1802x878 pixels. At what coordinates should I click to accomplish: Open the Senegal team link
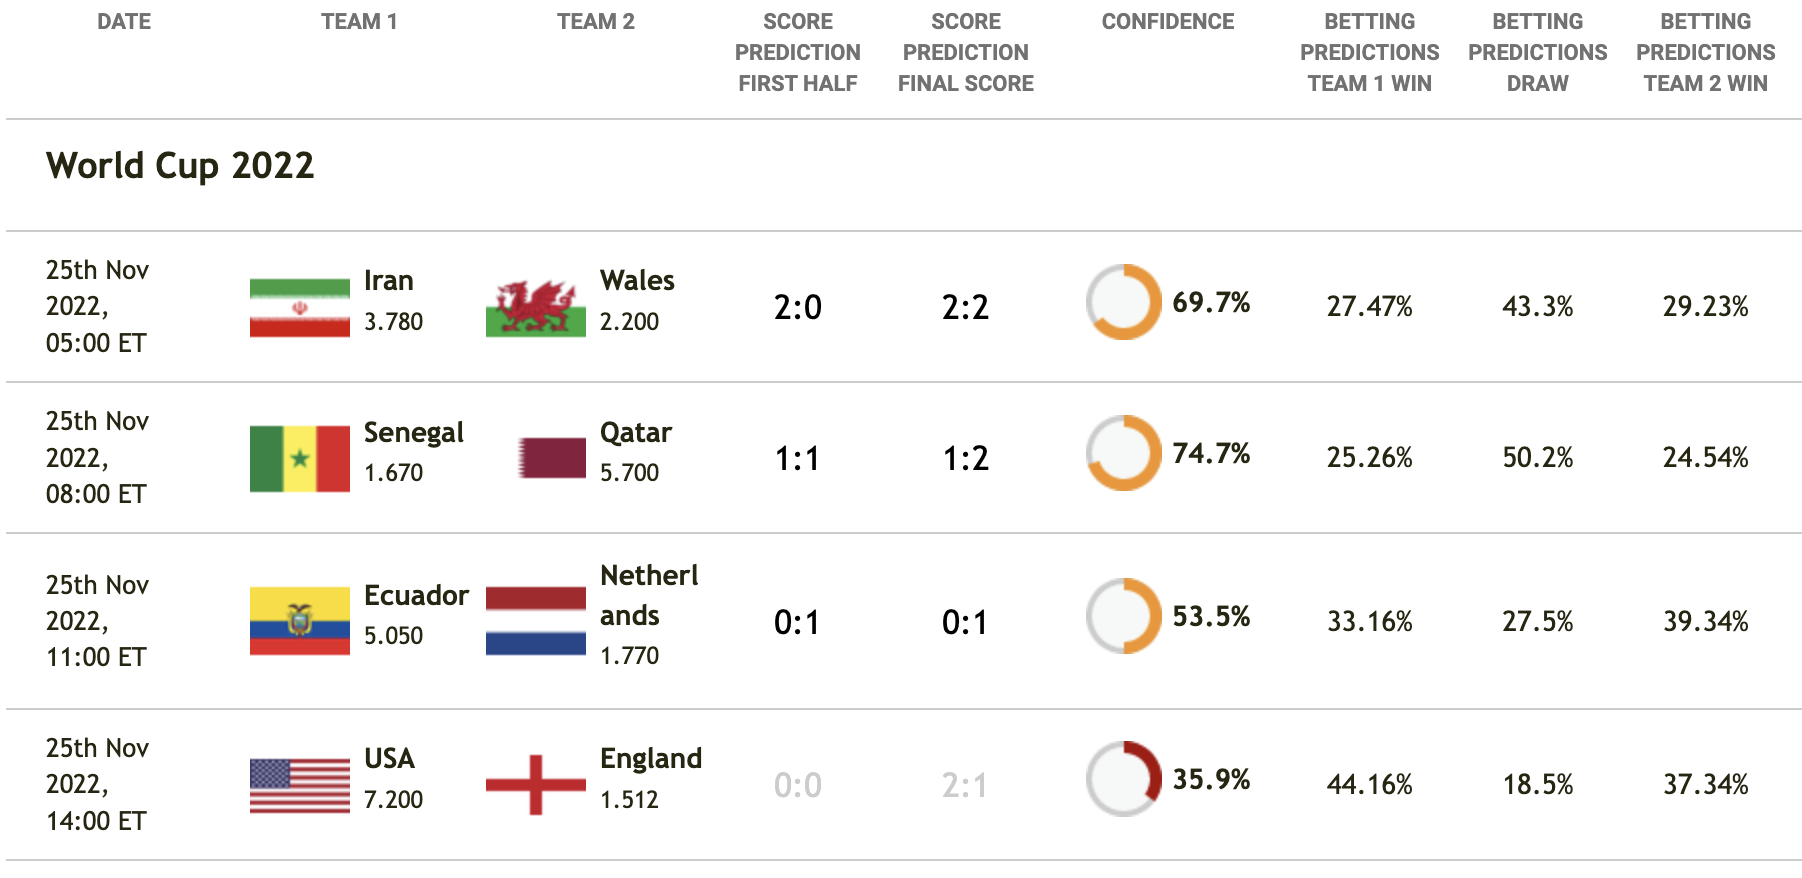[x=414, y=432]
